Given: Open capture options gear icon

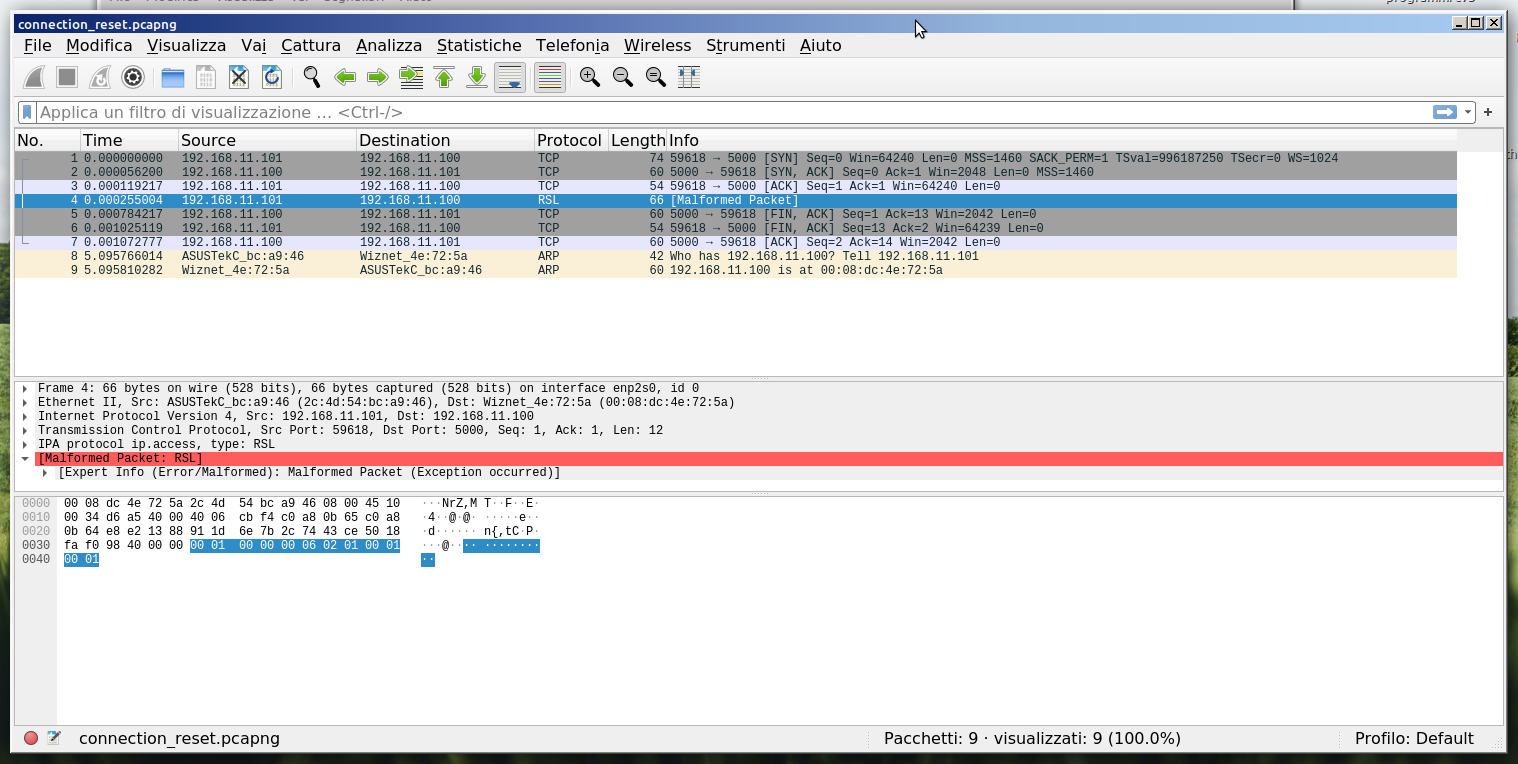Looking at the screenshot, I should [x=133, y=77].
